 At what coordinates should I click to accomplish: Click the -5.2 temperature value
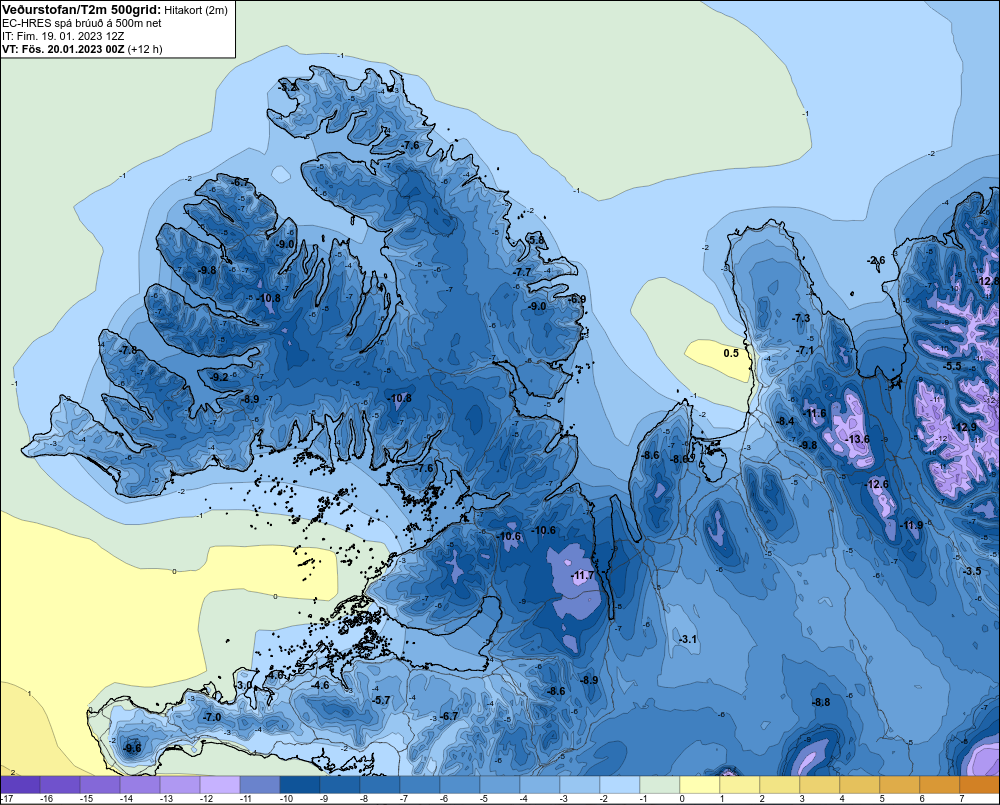click(288, 86)
